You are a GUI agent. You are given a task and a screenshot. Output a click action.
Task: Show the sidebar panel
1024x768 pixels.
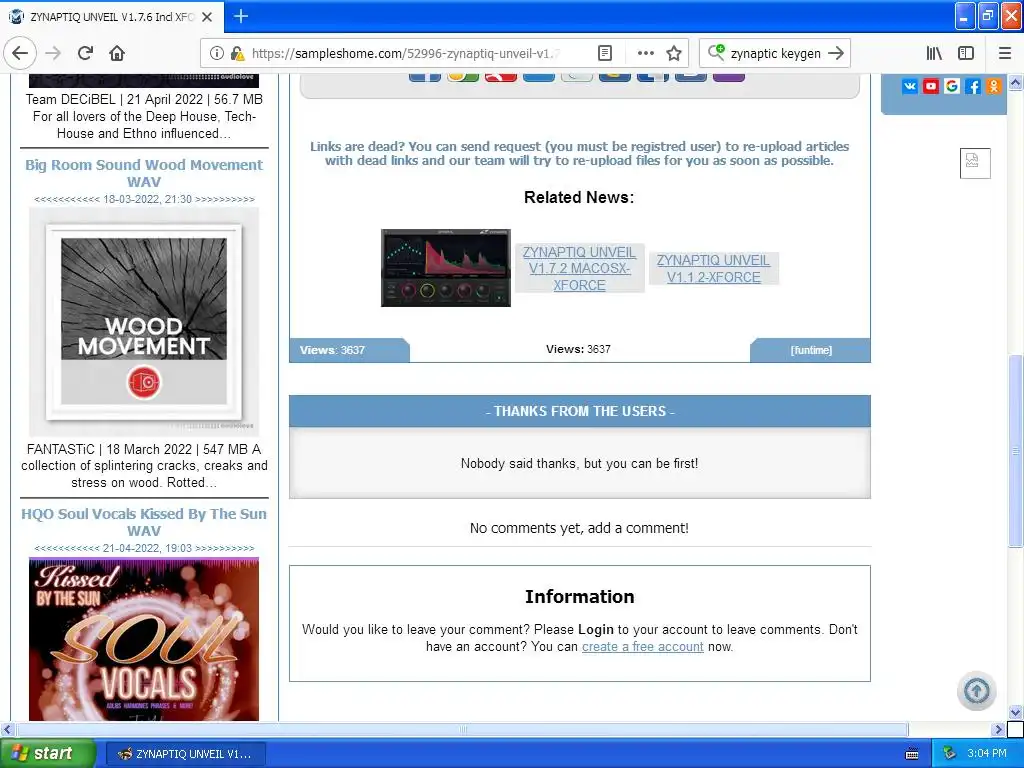click(x=966, y=53)
